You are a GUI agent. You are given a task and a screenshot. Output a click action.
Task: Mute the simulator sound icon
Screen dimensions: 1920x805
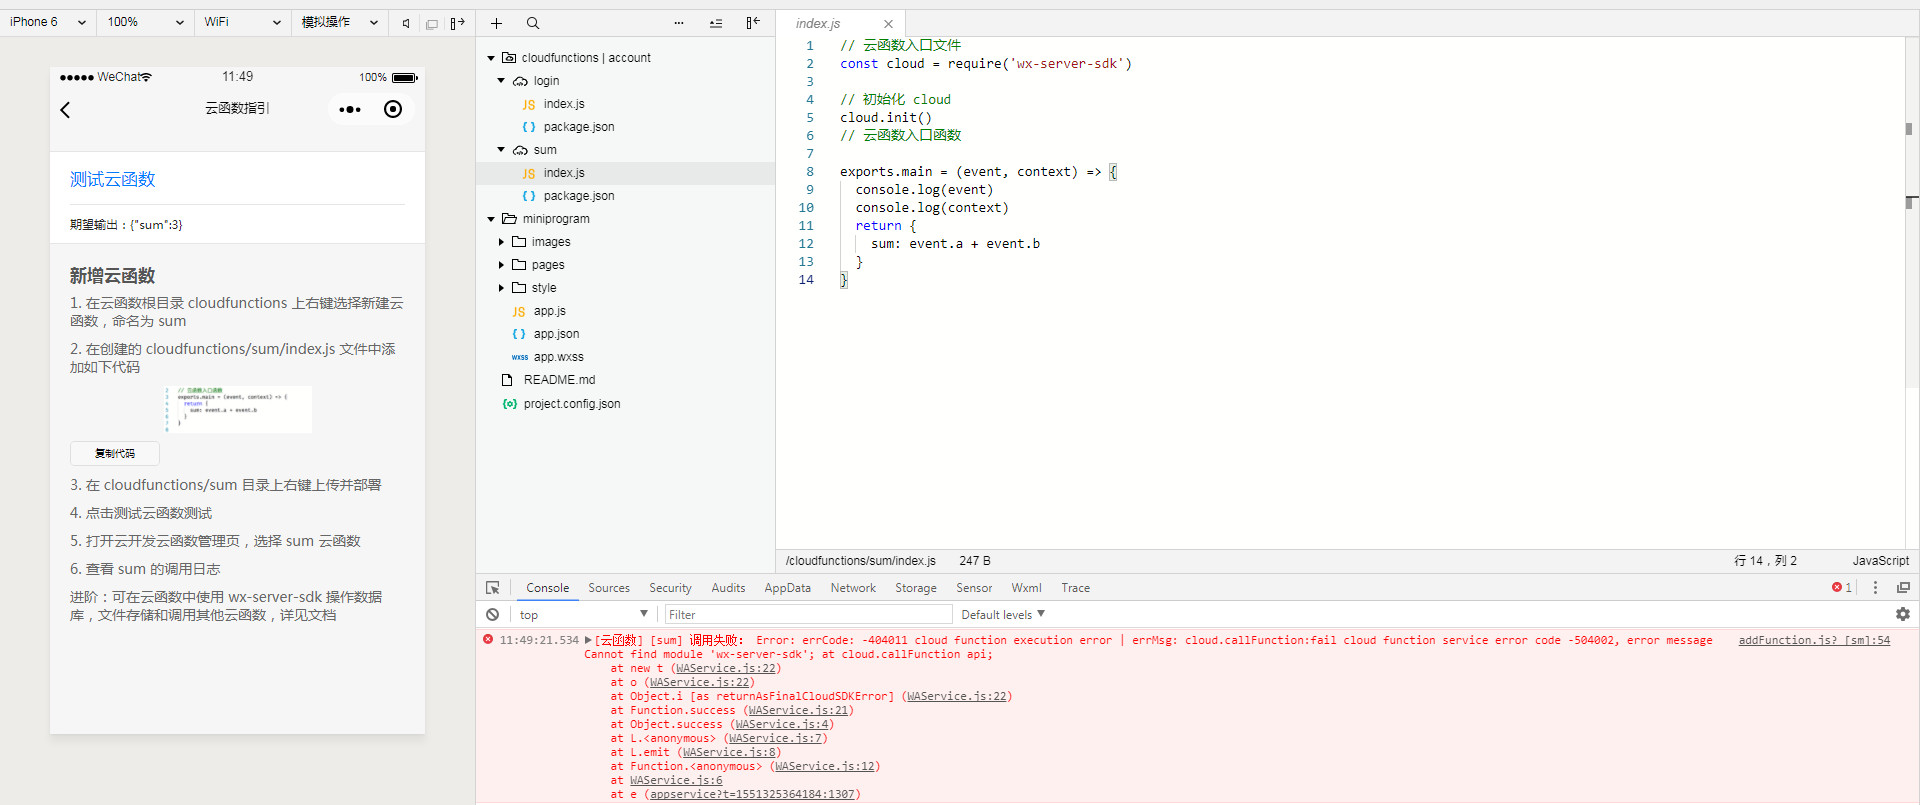click(406, 23)
